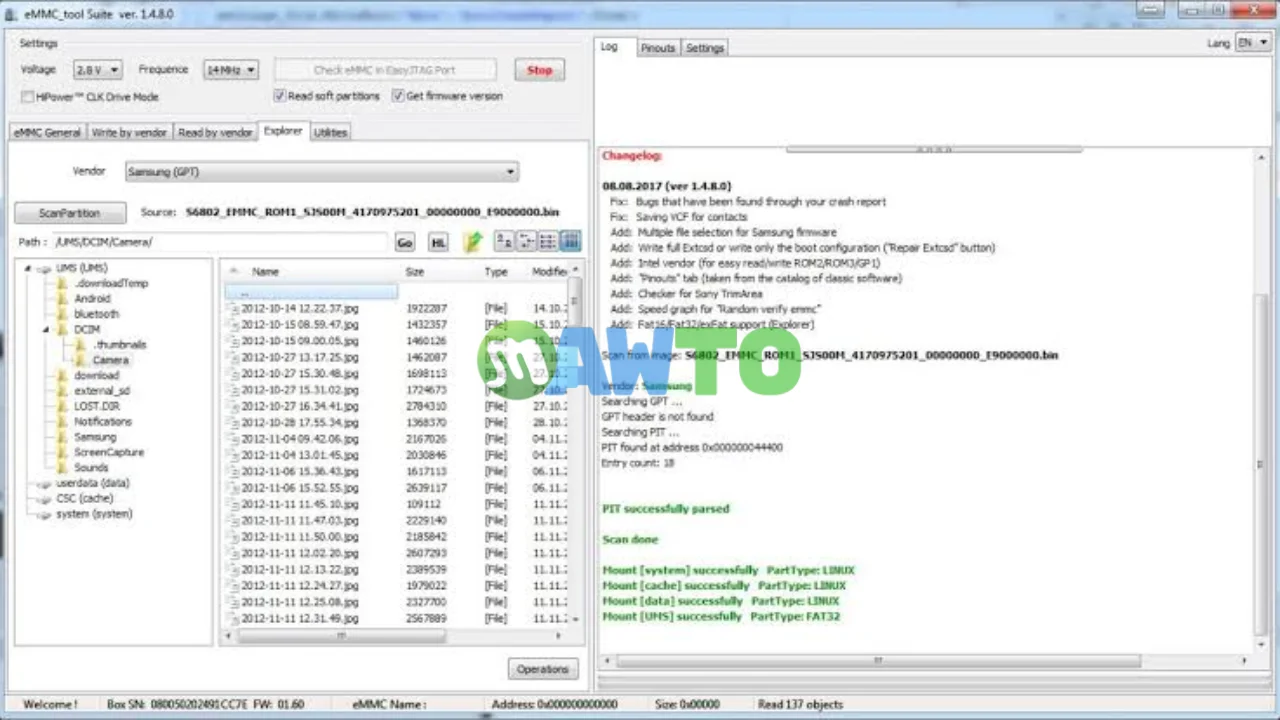Click the bluetooth folder icon
This screenshot has height=720, width=1280.
63,314
